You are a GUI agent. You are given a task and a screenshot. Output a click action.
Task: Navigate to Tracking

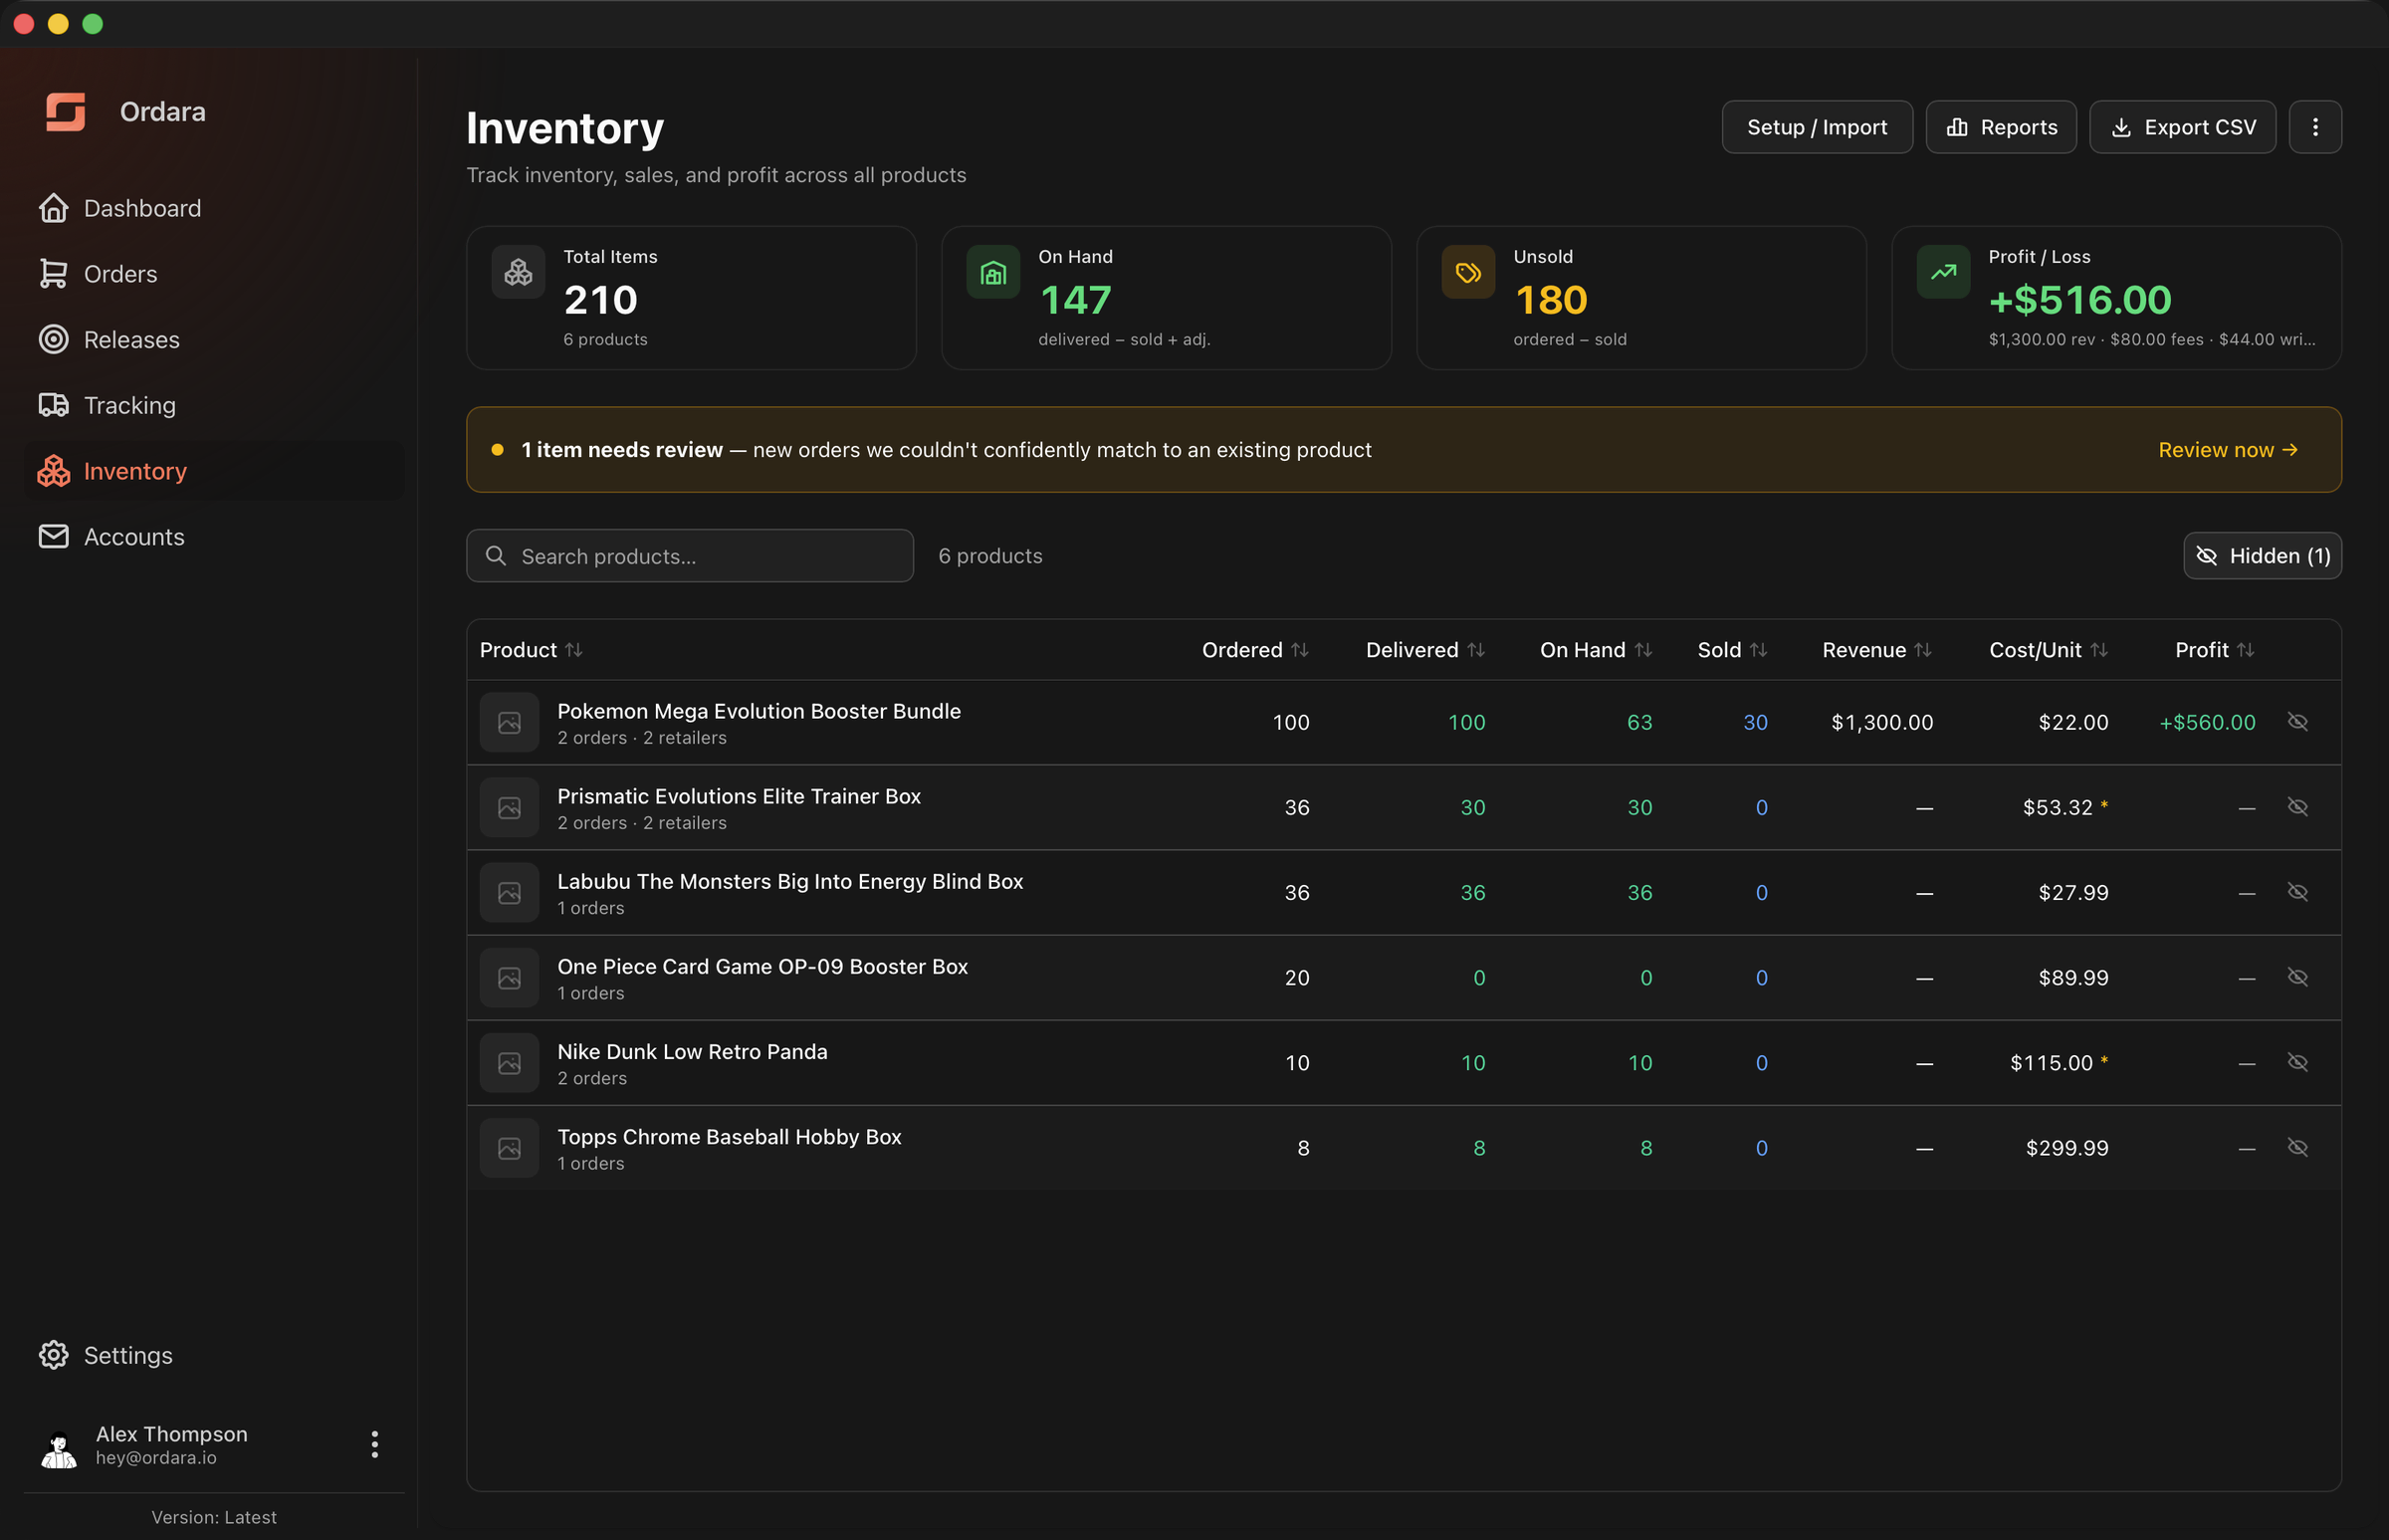pyautogui.click(x=214, y=405)
